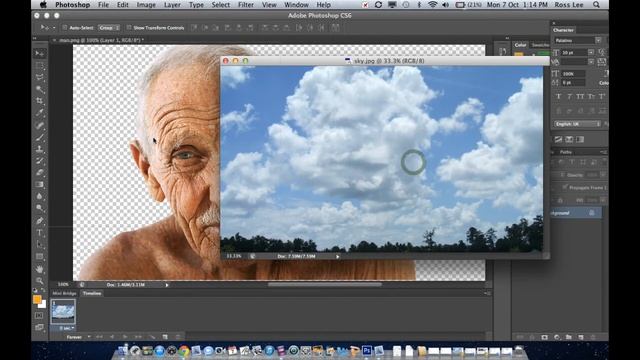Select the History Brush tool
The width and height of the screenshot is (640, 360).
pyautogui.click(x=40, y=161)
